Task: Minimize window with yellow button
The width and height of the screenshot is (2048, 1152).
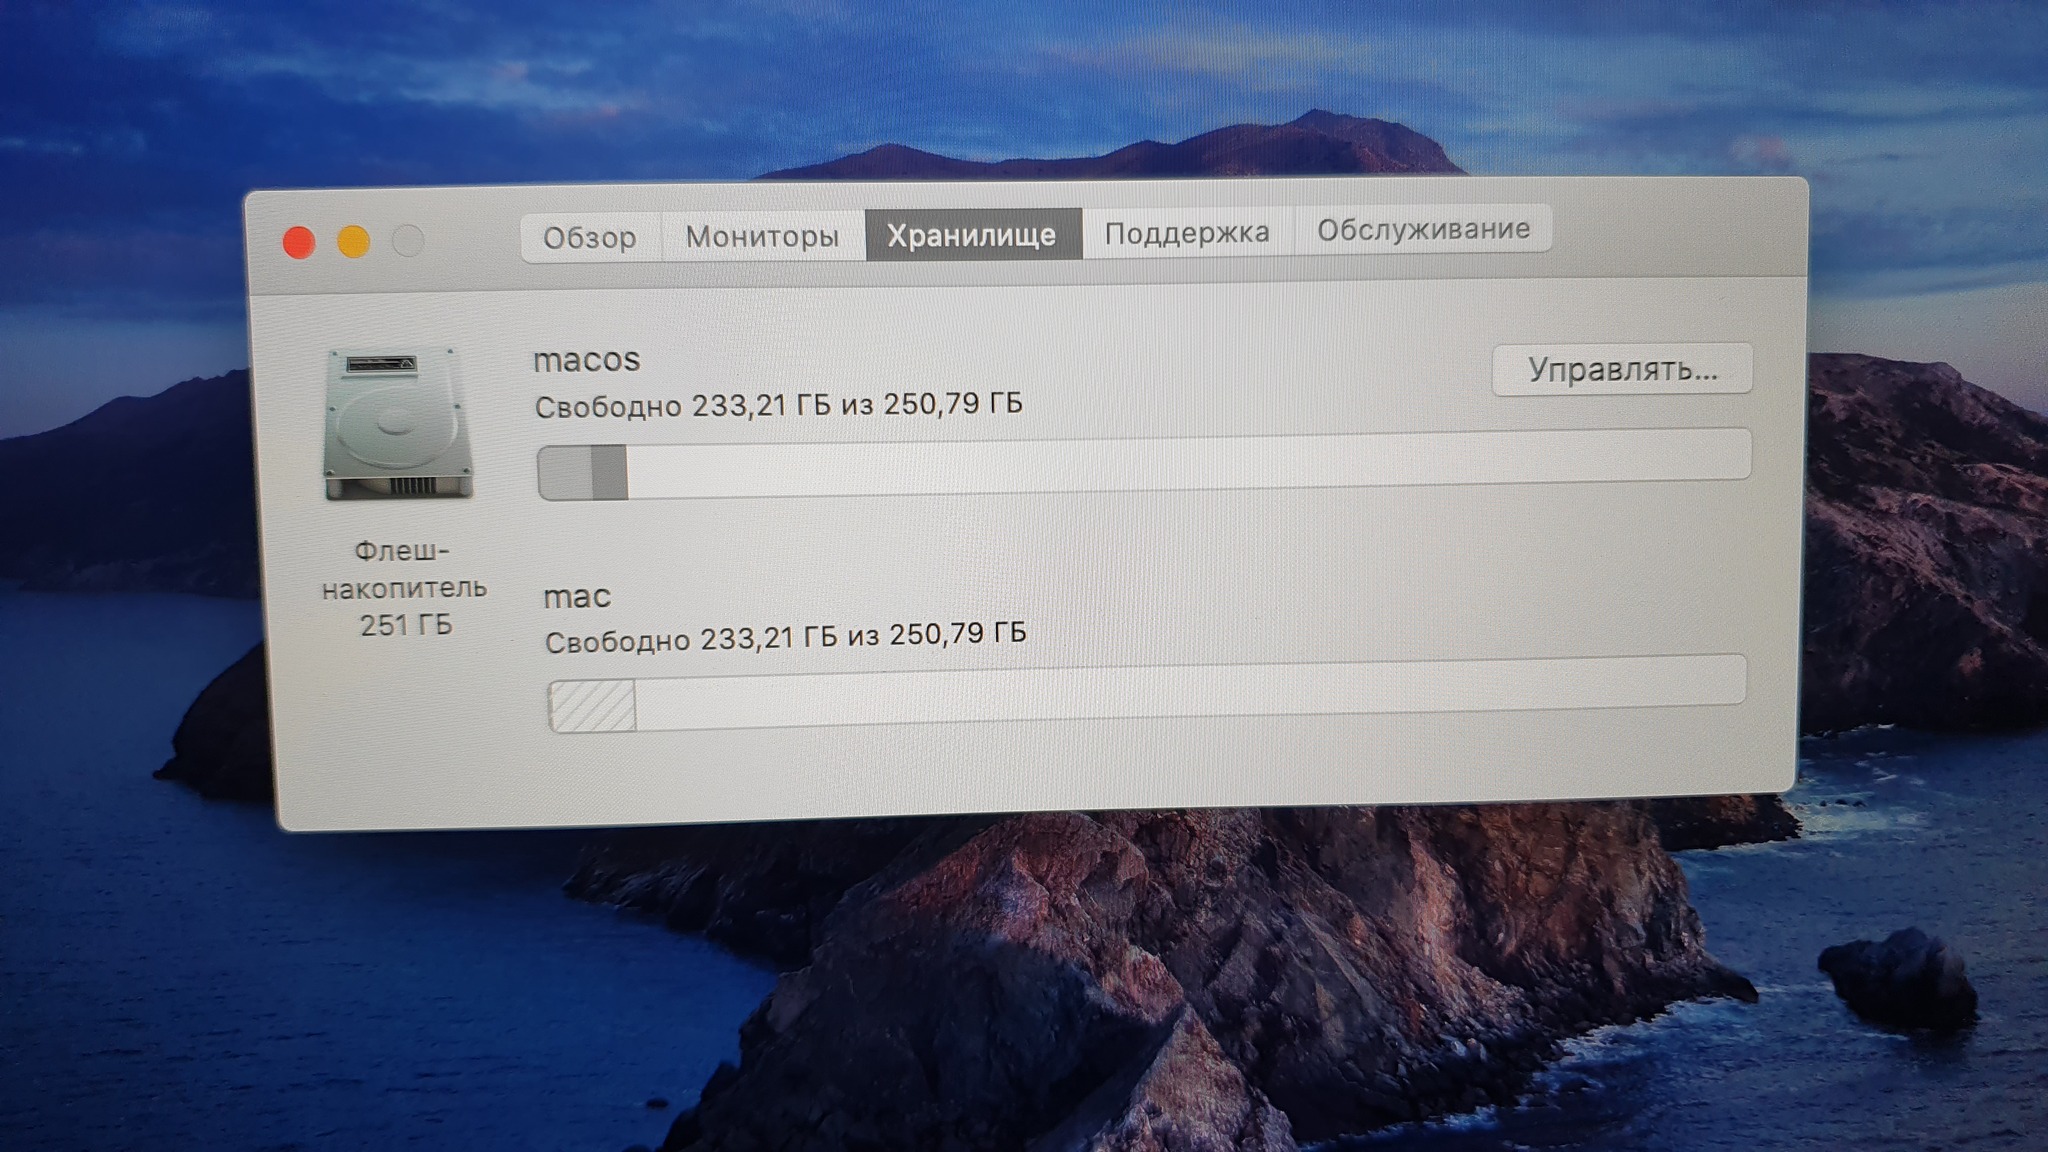Action: [x=353, y=242]
